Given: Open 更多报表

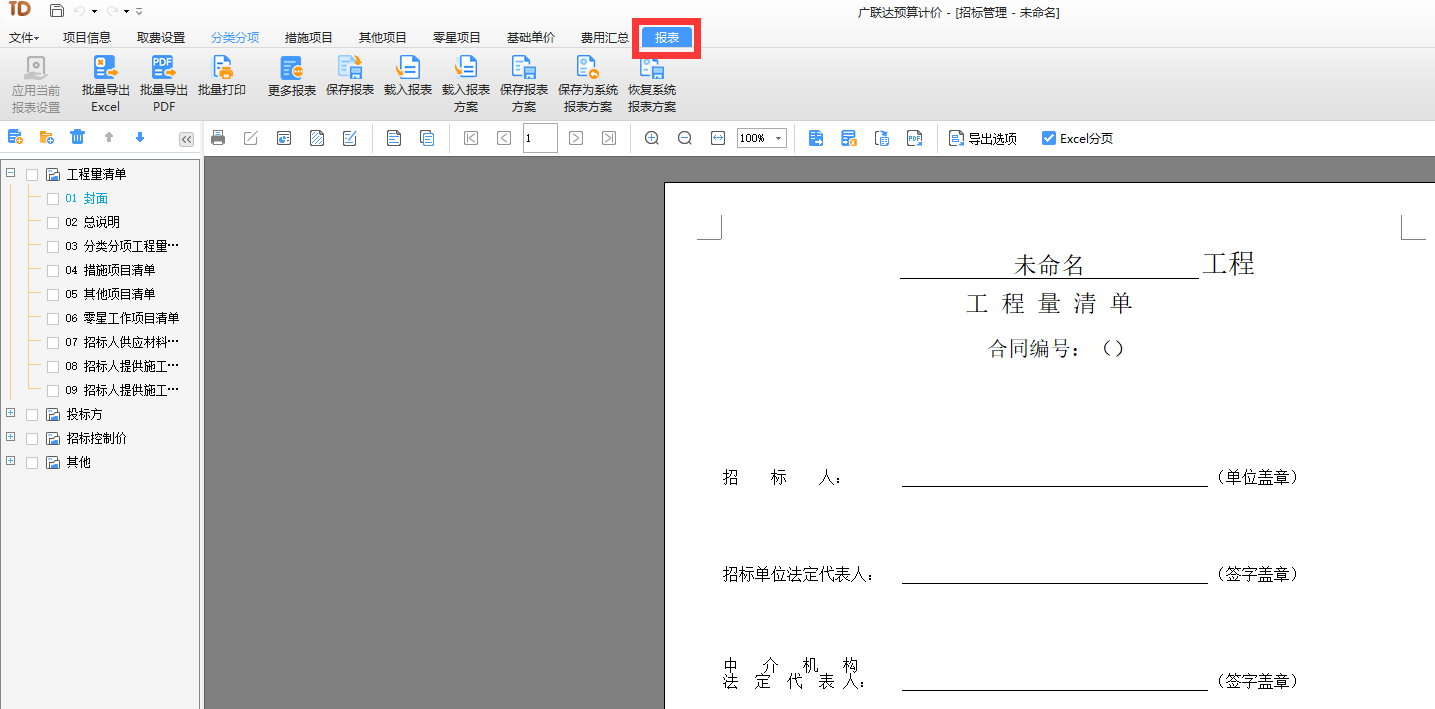Looking at the screenshot, I should tap(291, 82).
